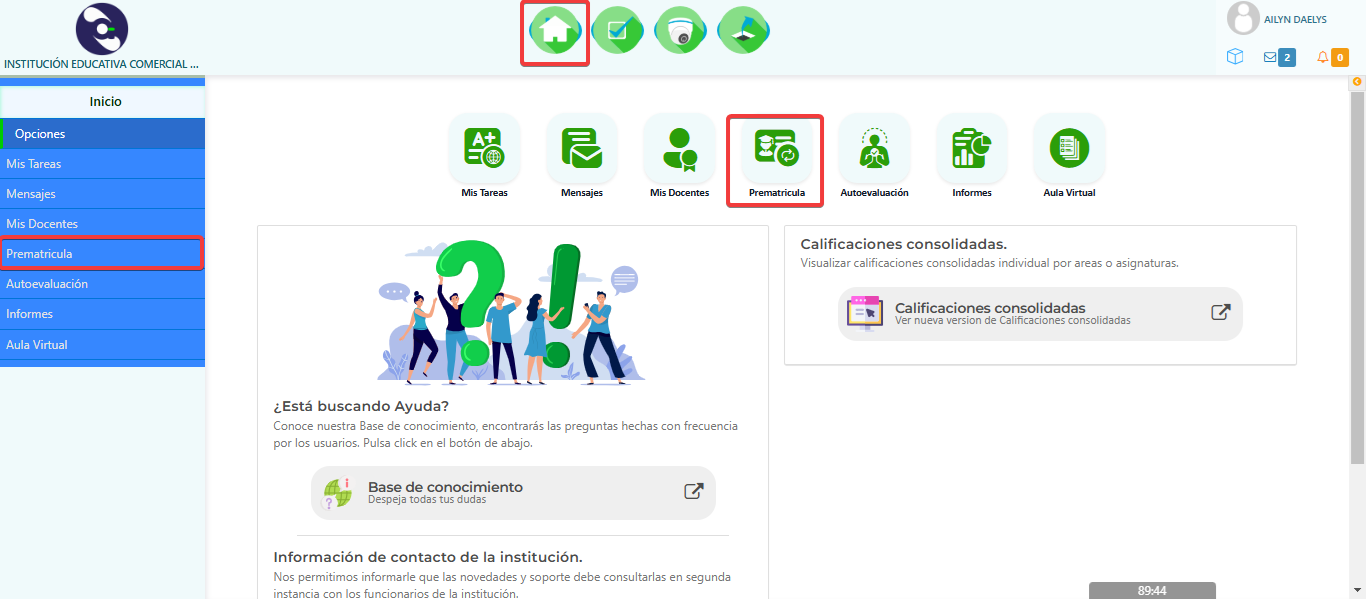
Task: Click the vertical page scrollbar
Action: point(1358,278)
